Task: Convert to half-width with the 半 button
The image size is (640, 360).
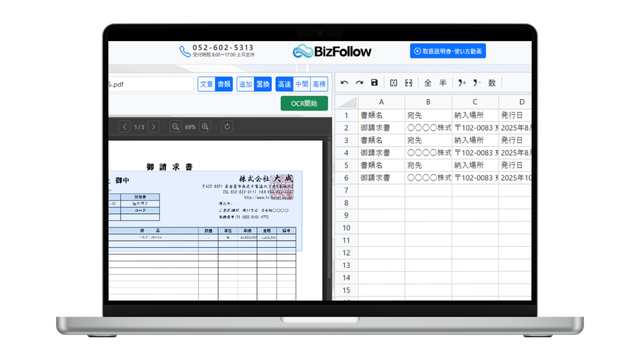Action: [442, 83]
